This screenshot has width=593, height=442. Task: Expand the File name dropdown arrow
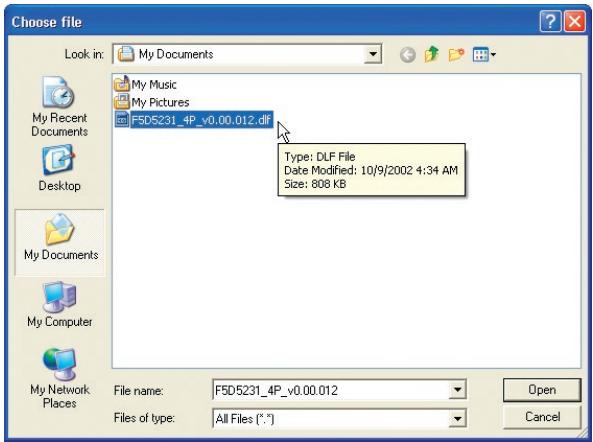(x=457, y=390)
